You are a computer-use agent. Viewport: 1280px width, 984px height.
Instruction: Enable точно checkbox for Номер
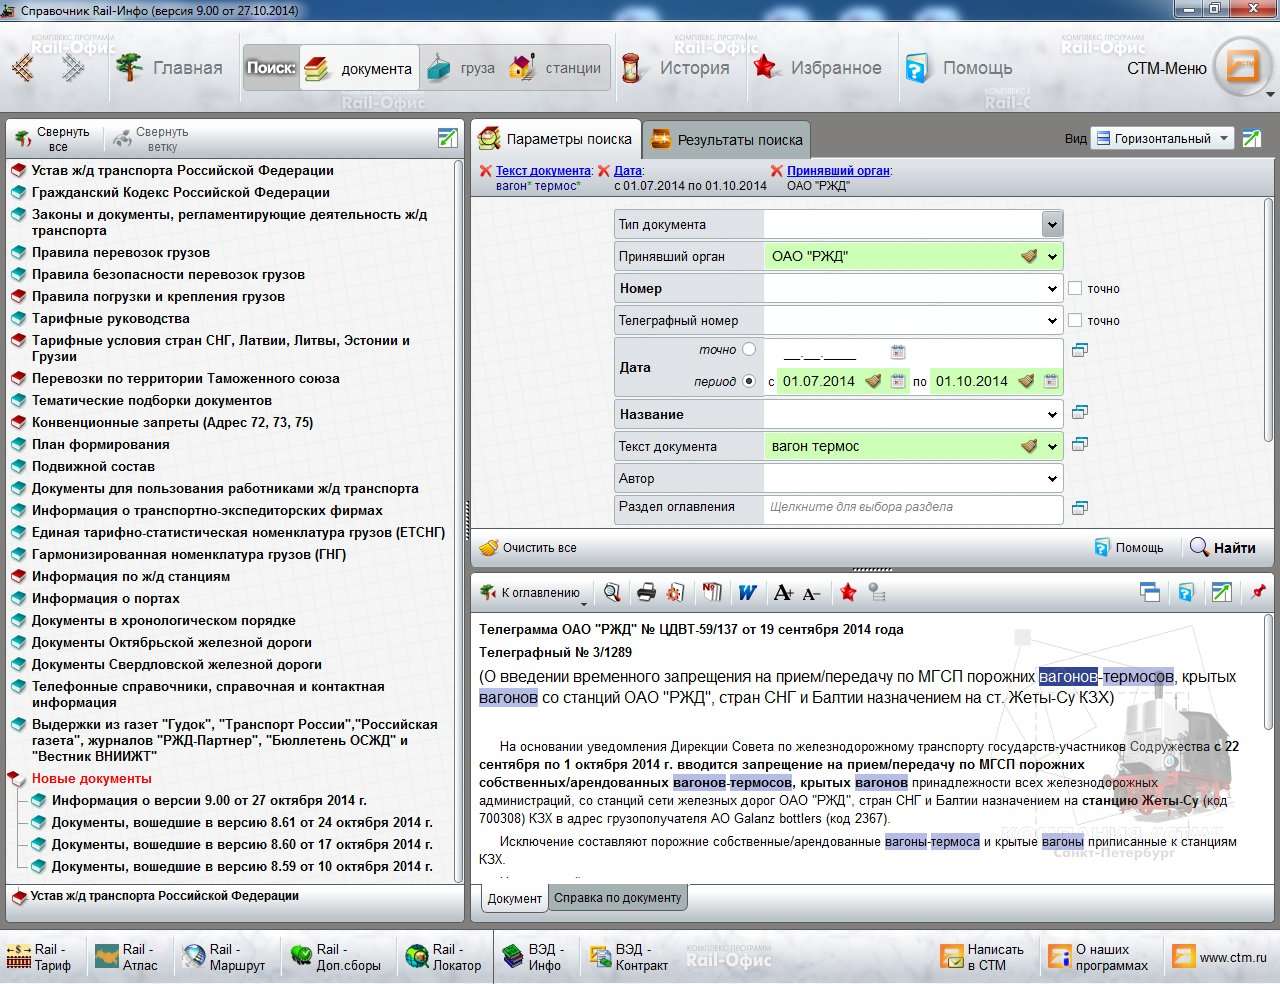point(1075,288)
